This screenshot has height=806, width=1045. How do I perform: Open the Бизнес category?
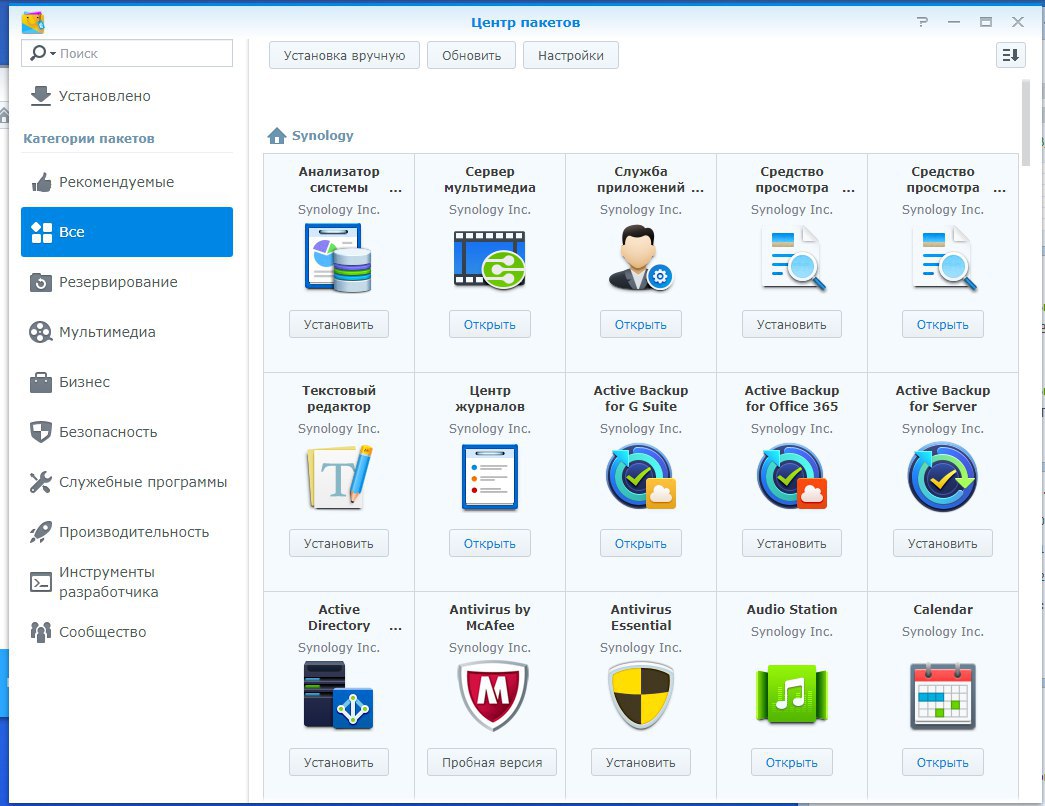pyautogui.click(x=127, y=382)
